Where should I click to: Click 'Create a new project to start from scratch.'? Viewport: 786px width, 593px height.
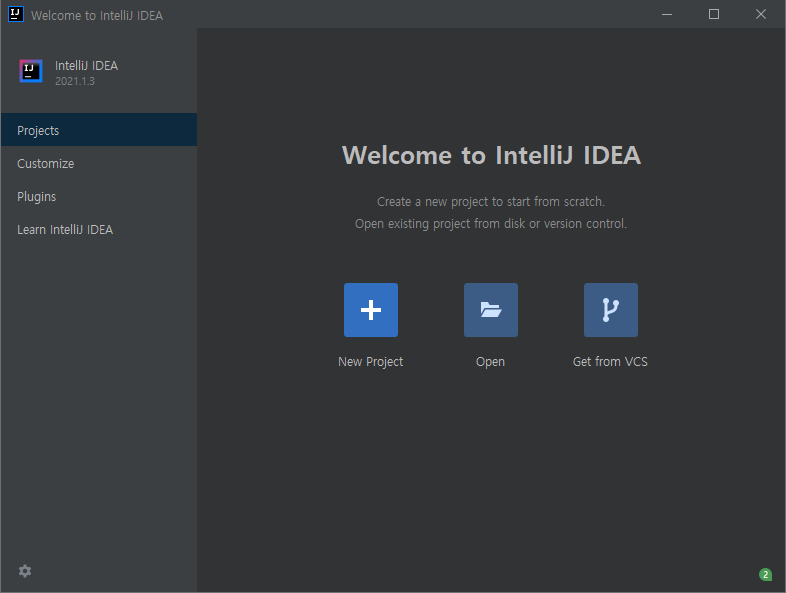click(x=491, y=202)
